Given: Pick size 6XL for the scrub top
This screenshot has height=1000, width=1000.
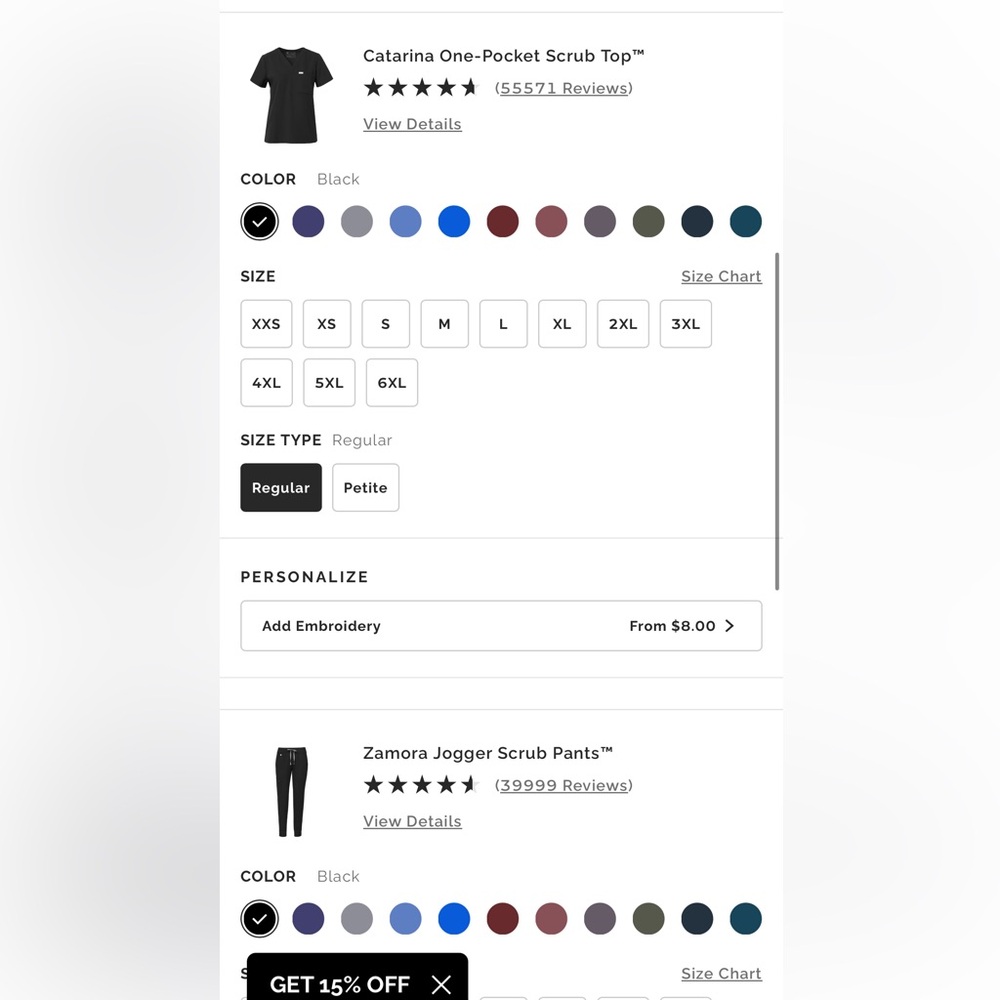Looking at the screenshot, I should pos(392,383).
